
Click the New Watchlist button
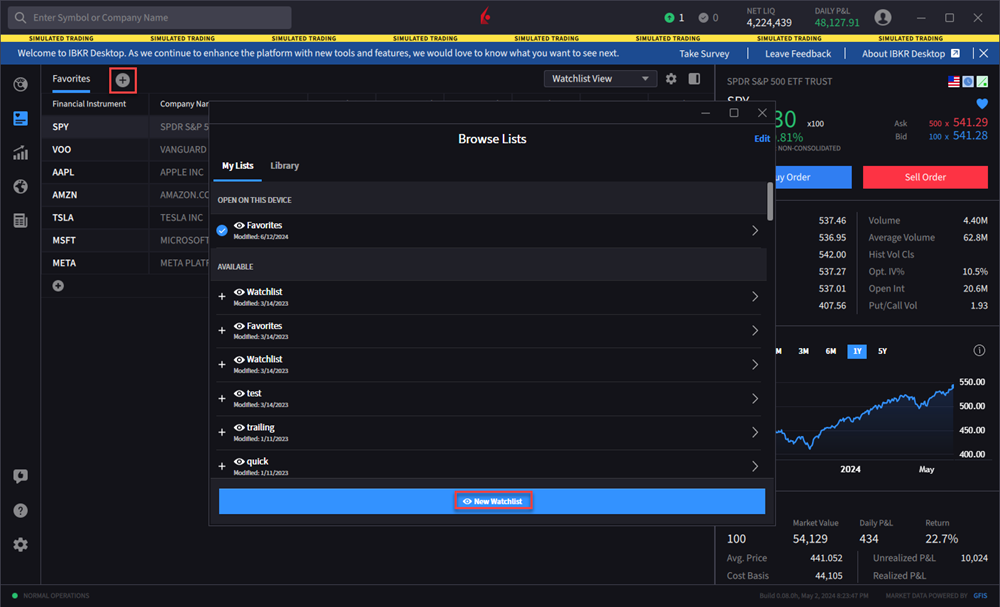click(x=492, y=501)
